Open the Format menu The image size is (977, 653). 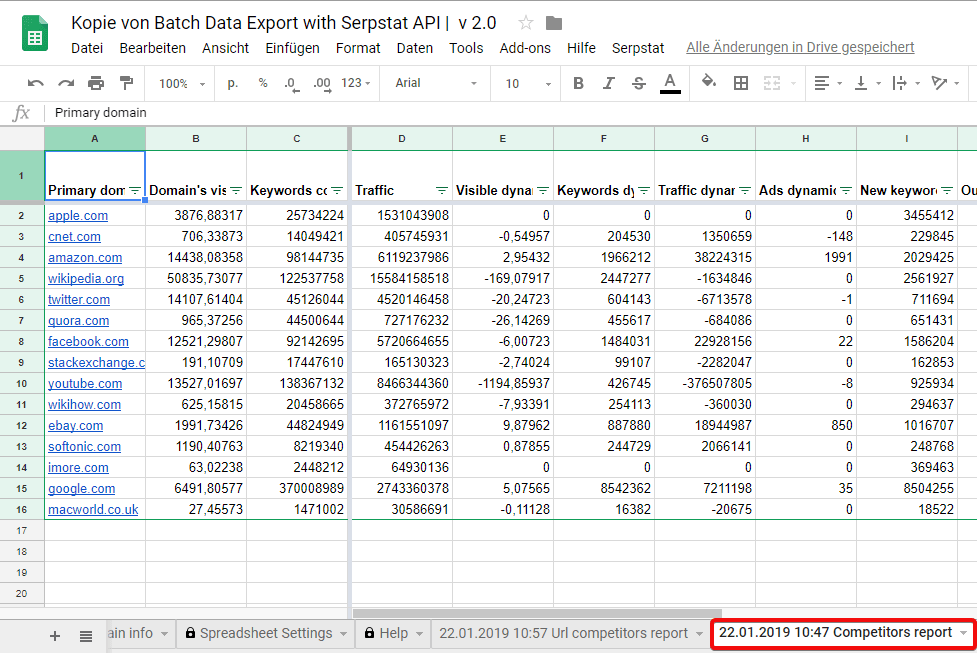point(358,48)
